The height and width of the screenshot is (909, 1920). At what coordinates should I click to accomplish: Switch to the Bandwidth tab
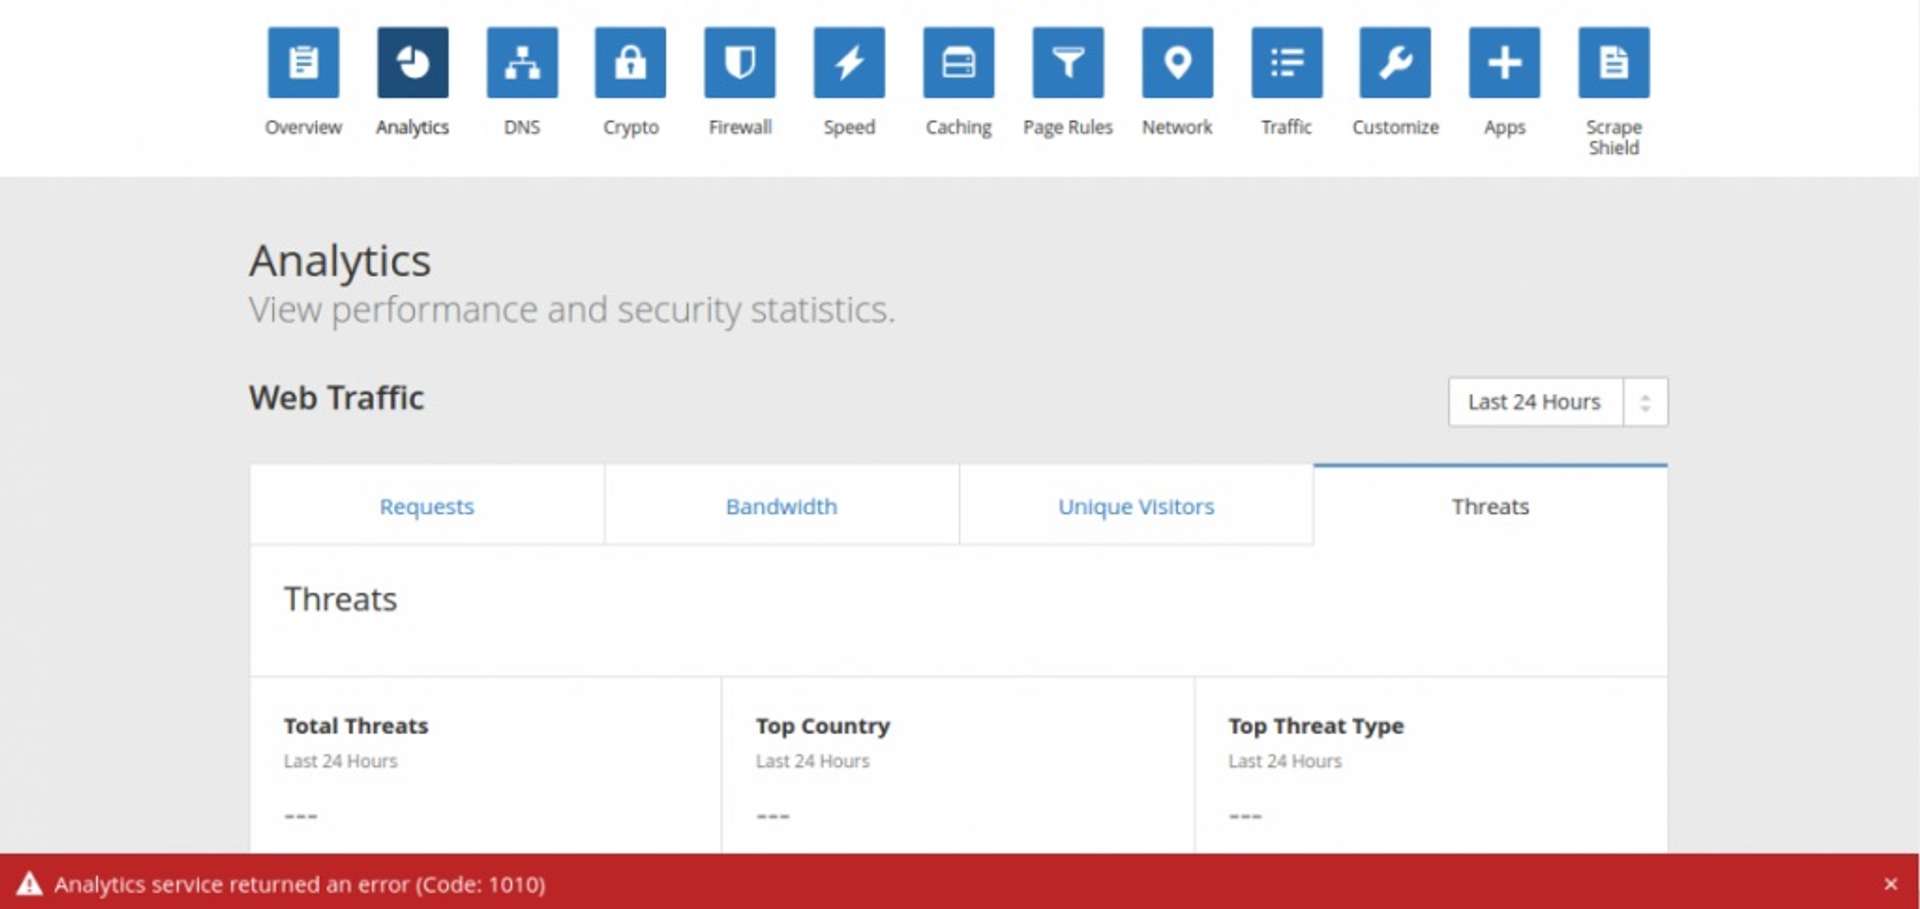point(781,506)
